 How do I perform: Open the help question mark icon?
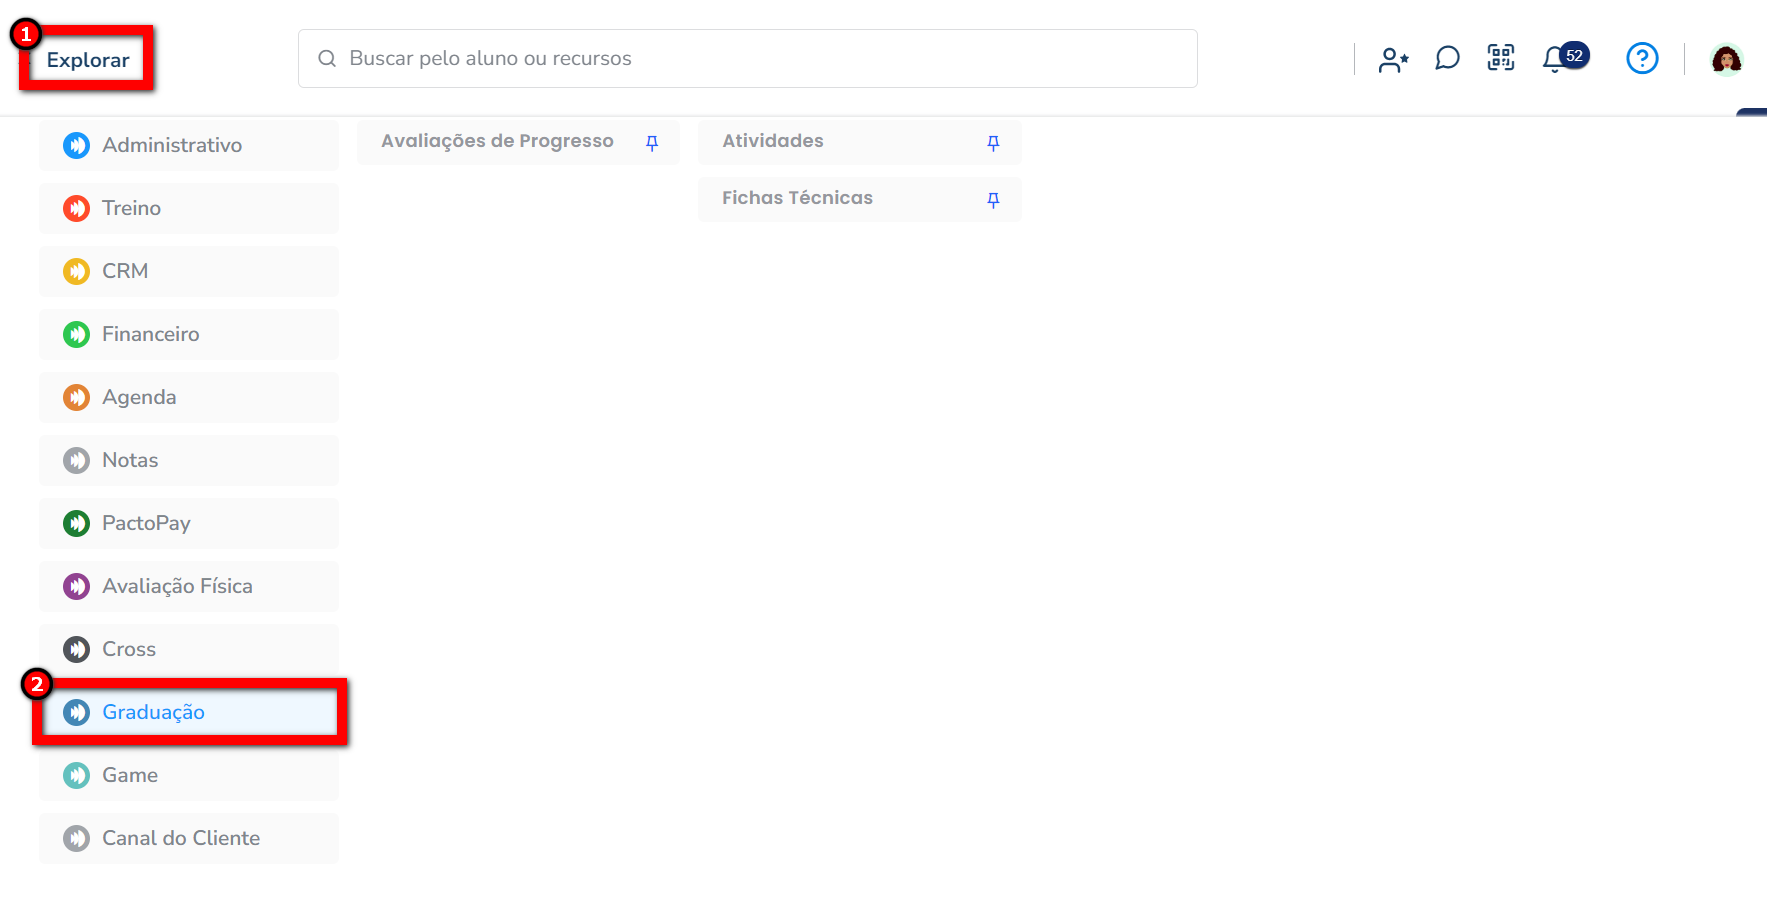[1642, 59]
